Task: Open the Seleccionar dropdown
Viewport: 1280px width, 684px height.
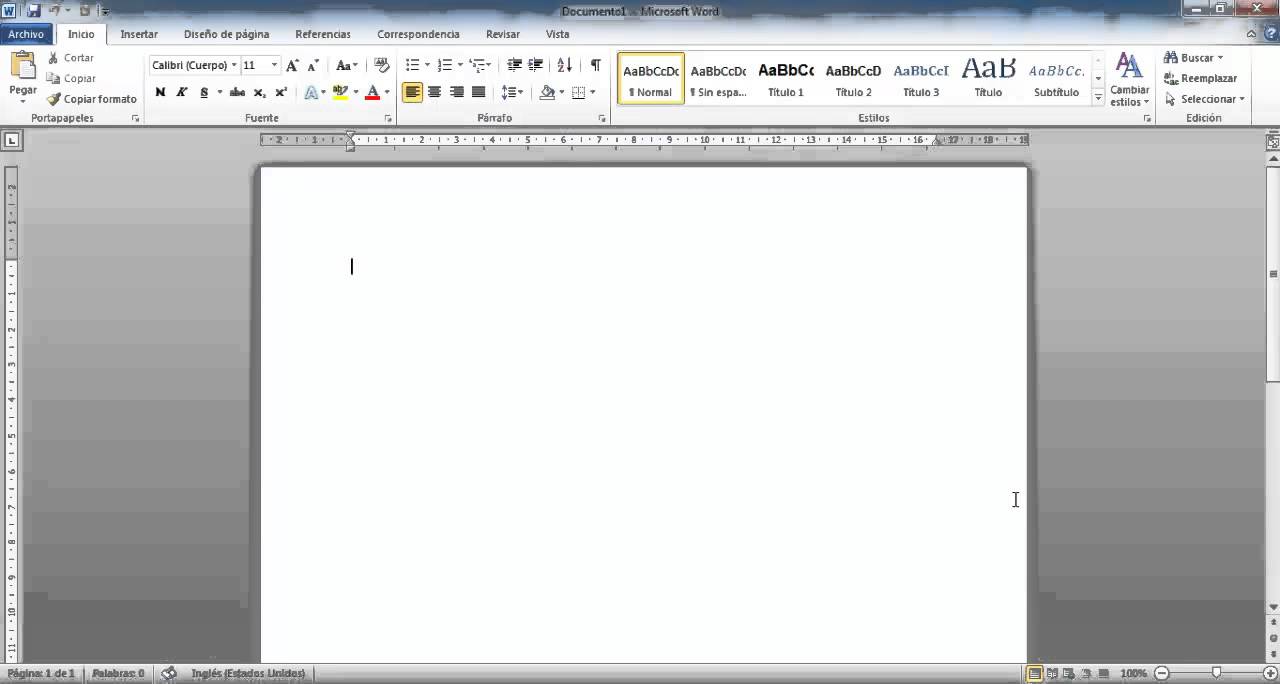Action: [1205, 99]
